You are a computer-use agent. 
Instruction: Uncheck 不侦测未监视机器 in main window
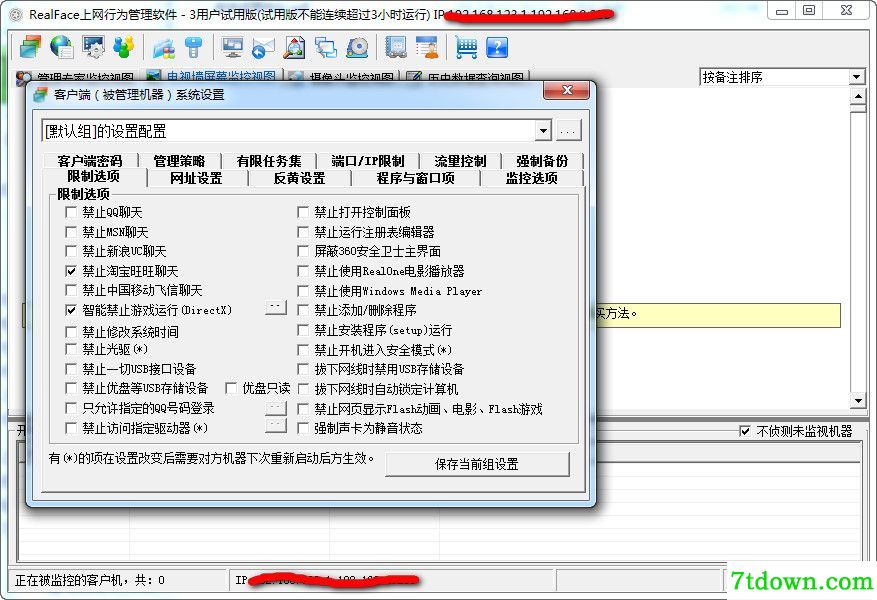coord(745,431)
